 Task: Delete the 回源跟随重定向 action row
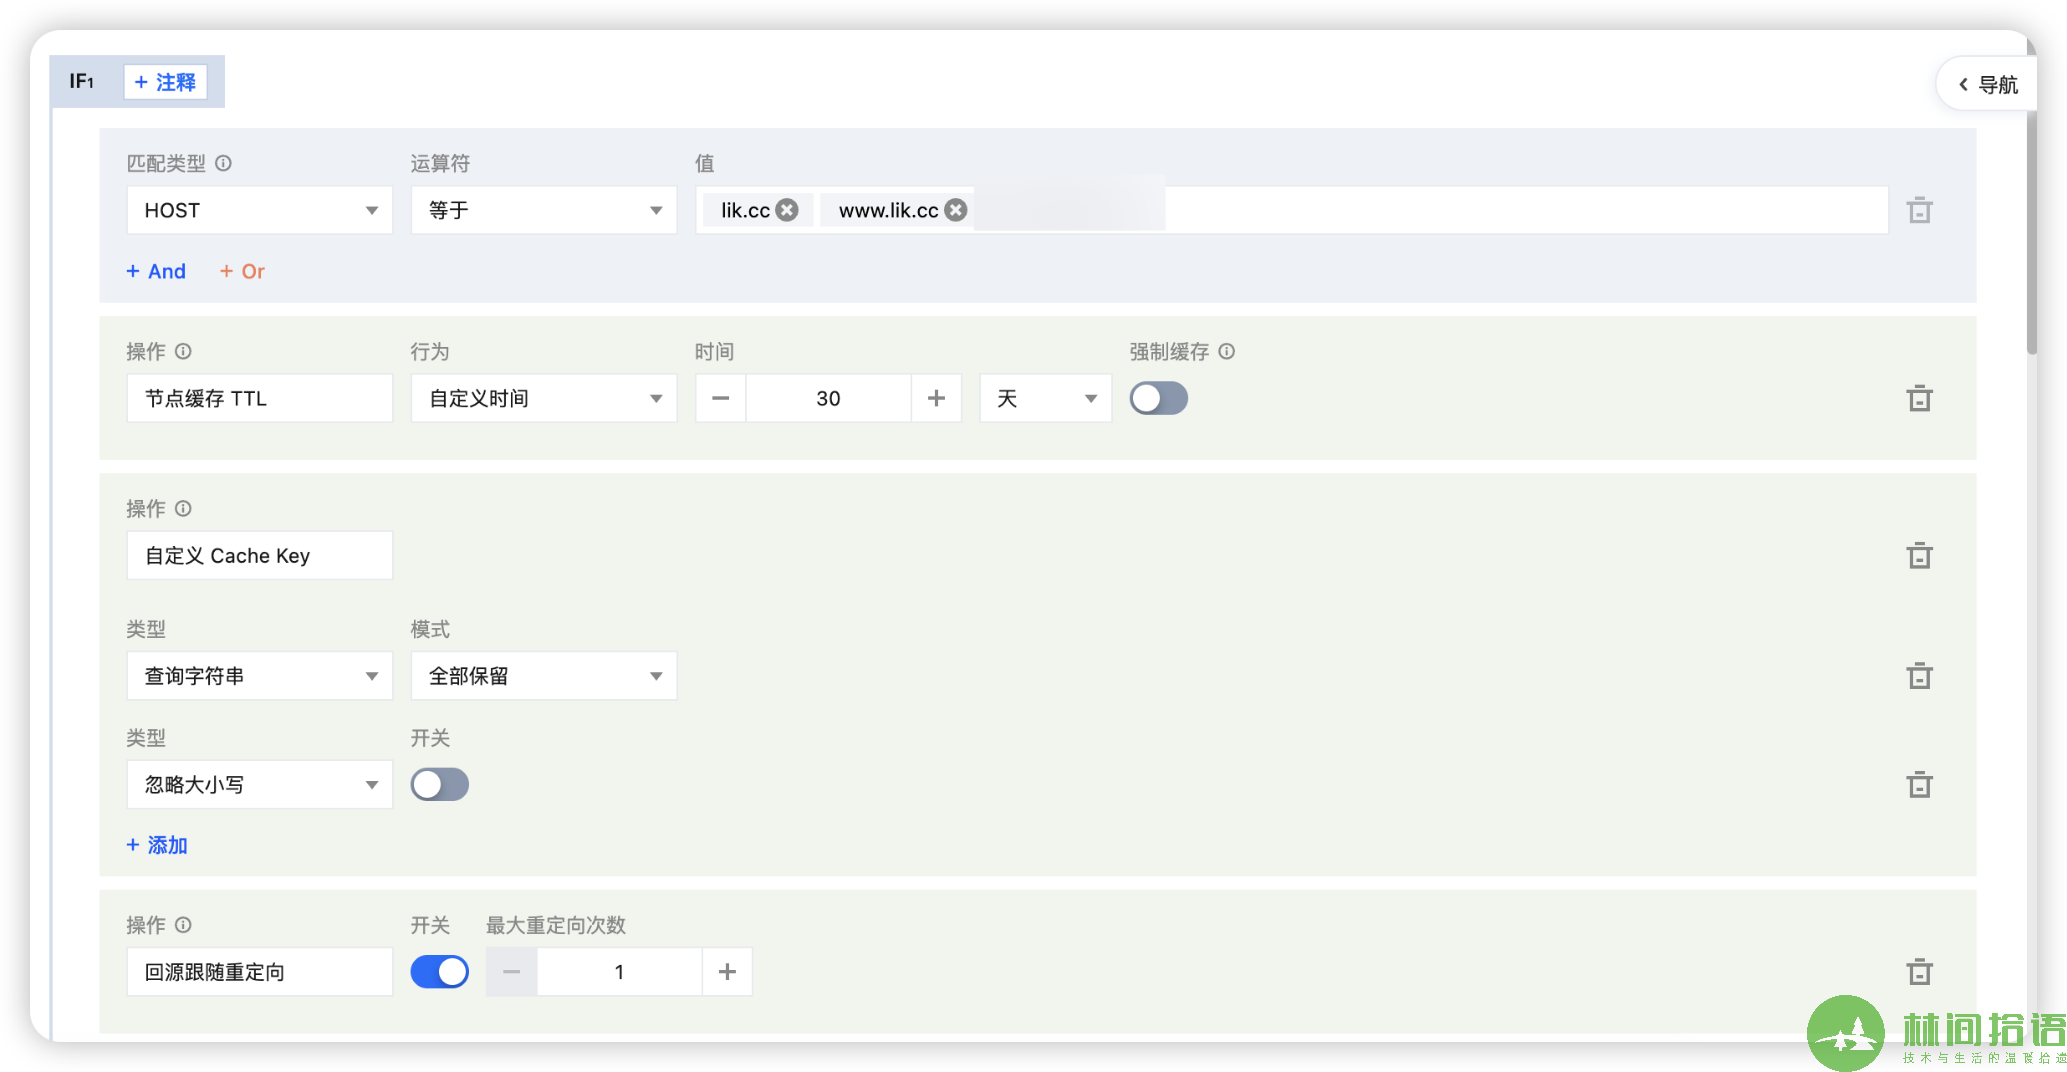click(x=1920, y=971)
